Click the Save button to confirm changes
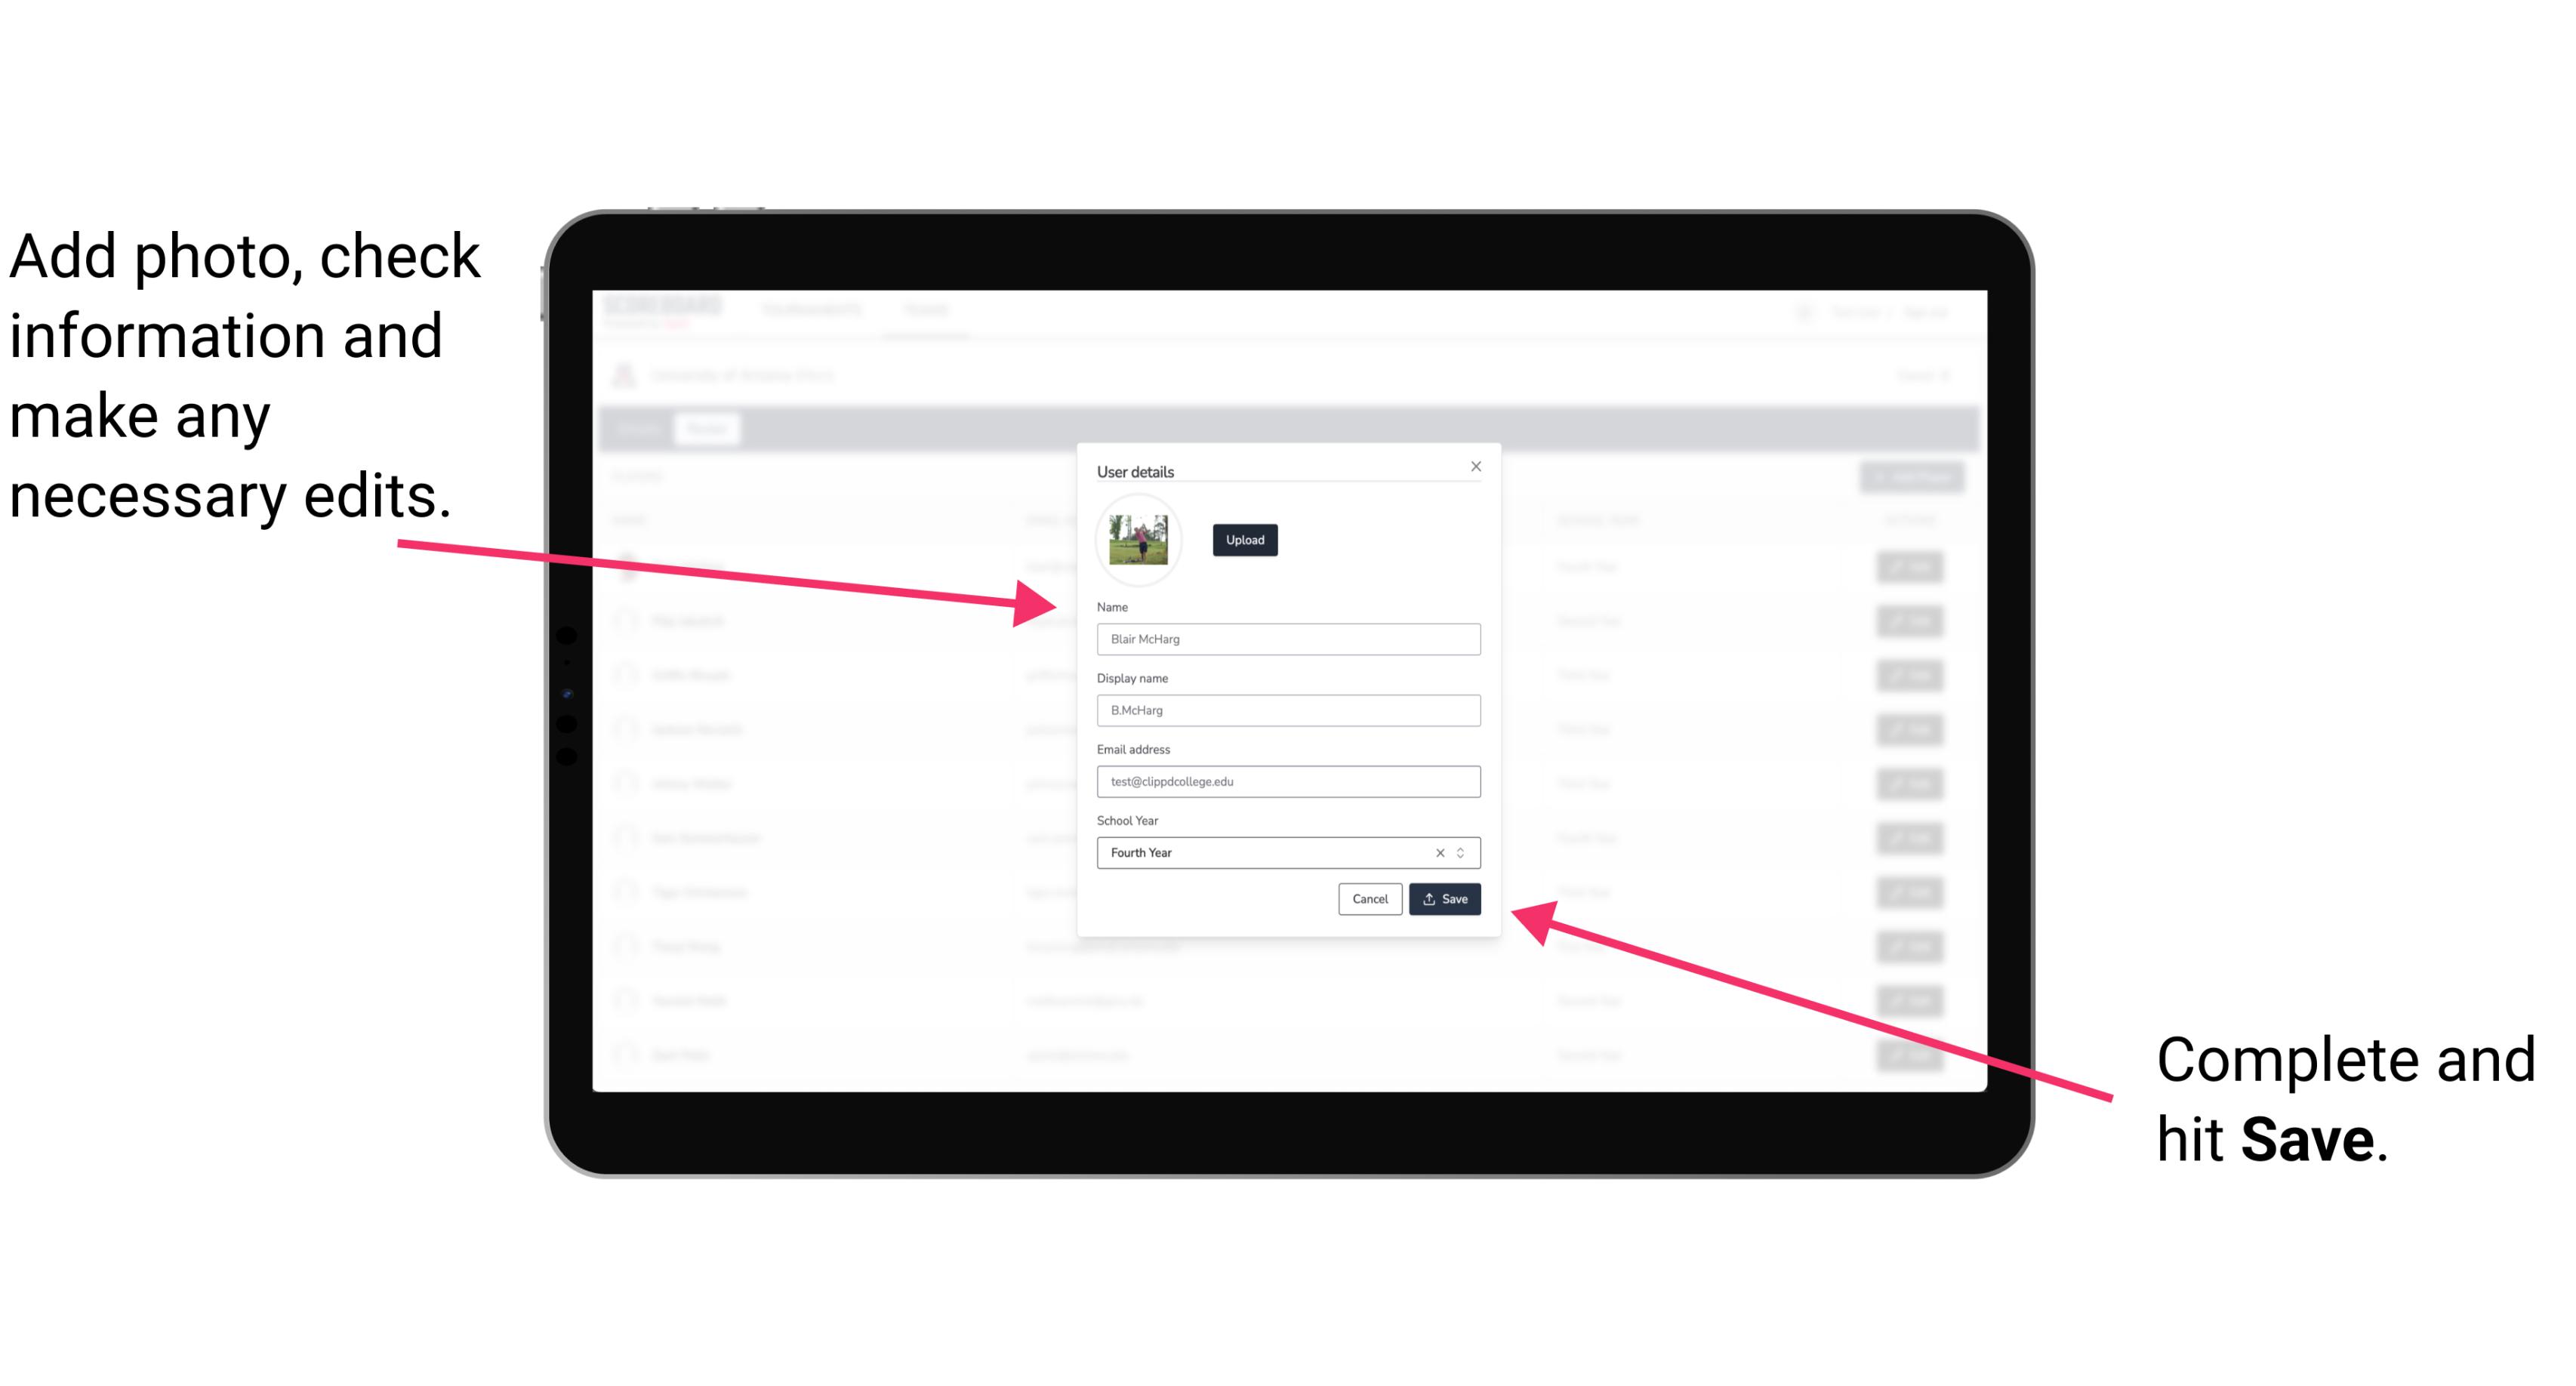Screen dimensions: 2576x1386 [x=1443, y=900]
